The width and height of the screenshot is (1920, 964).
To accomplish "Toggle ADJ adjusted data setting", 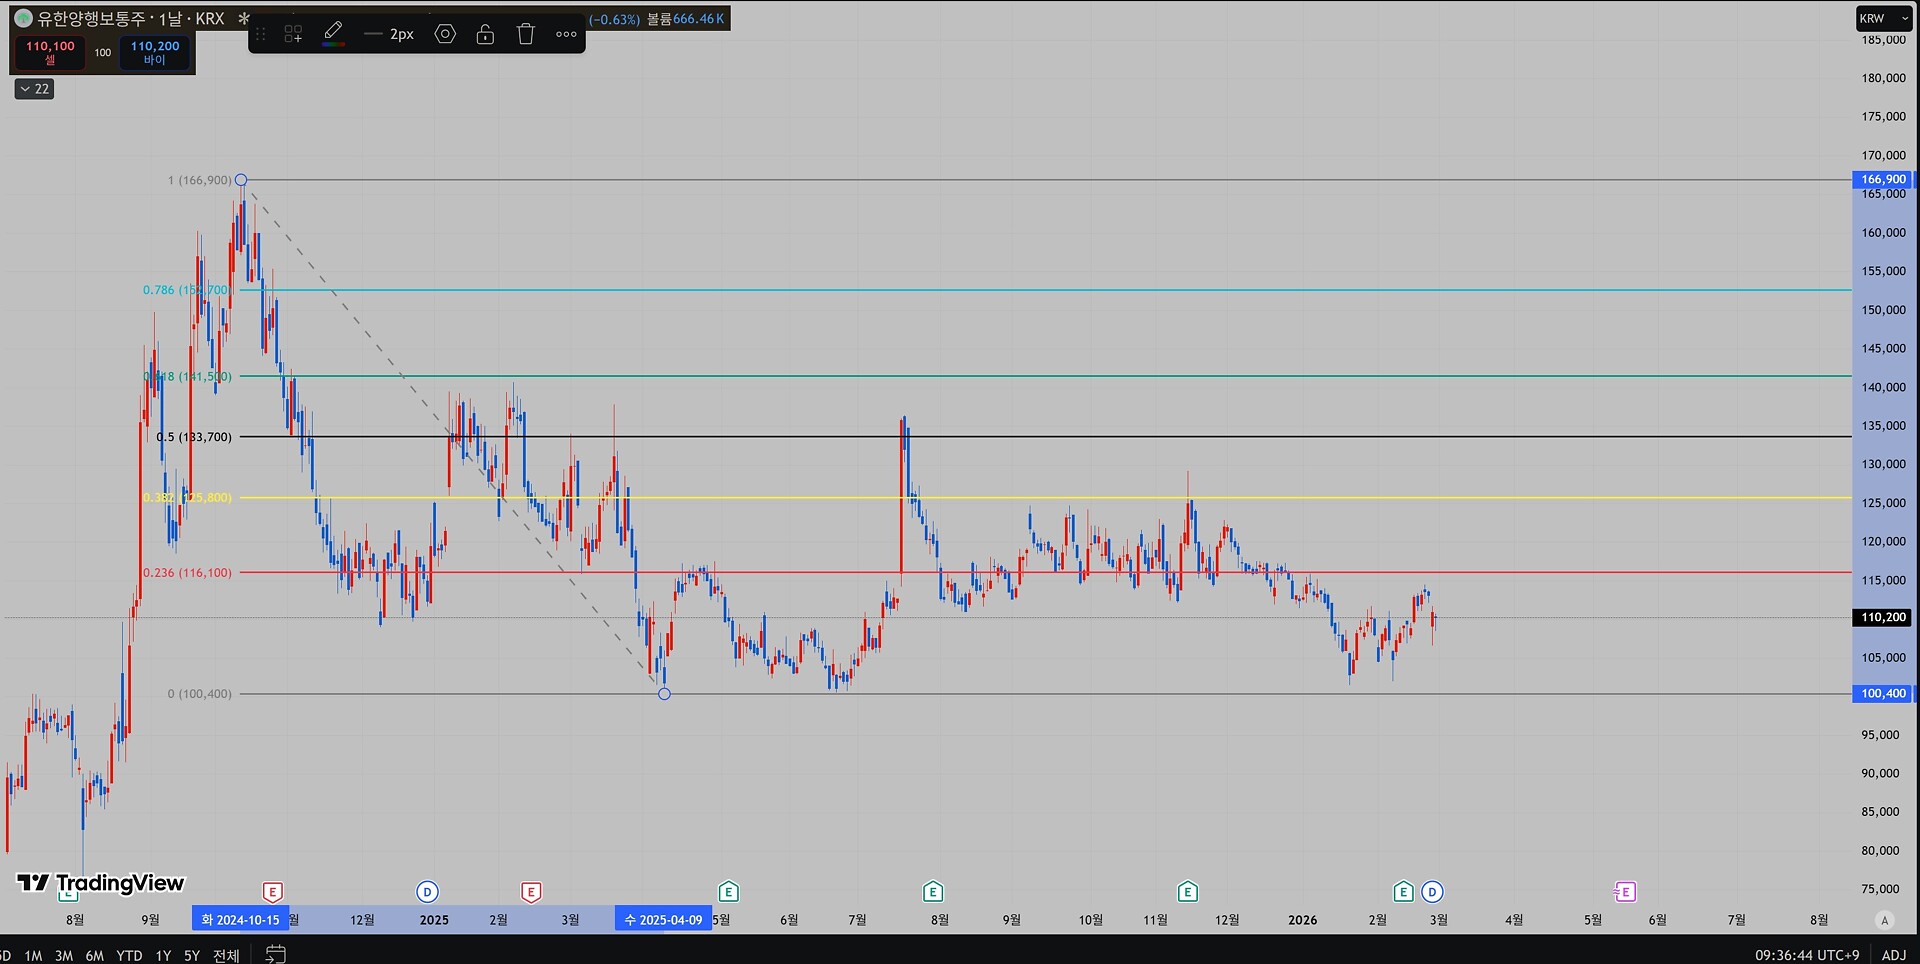I will [1893, 955].
